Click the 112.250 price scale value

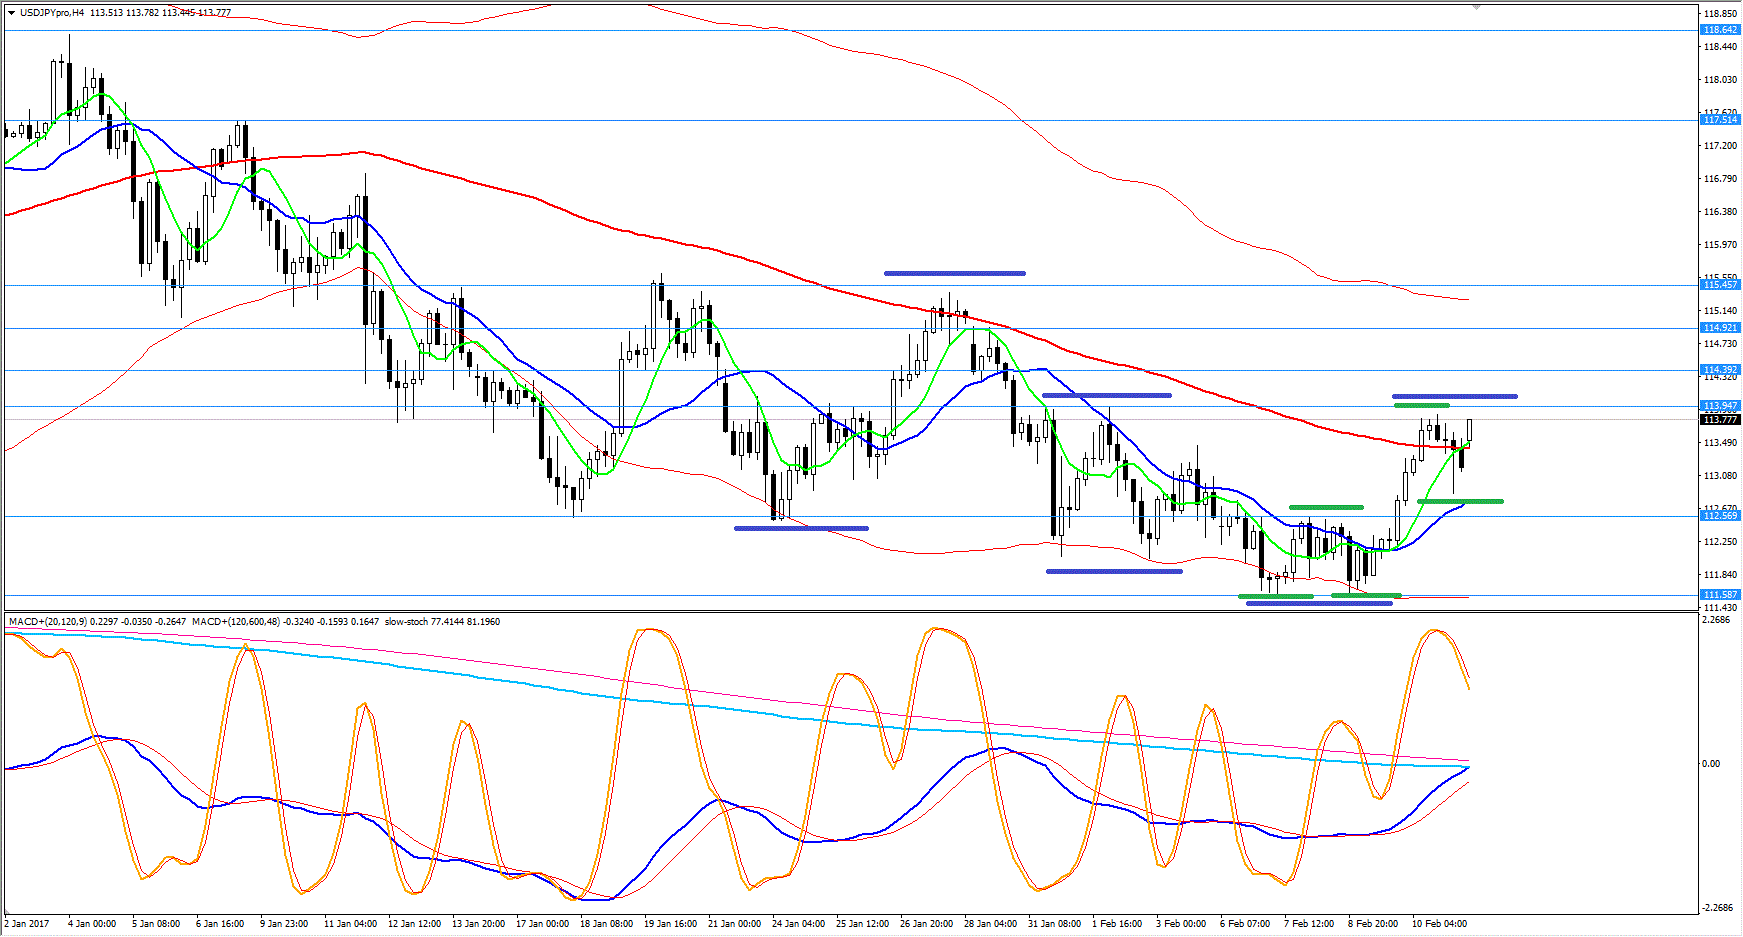coord(1719,542)
